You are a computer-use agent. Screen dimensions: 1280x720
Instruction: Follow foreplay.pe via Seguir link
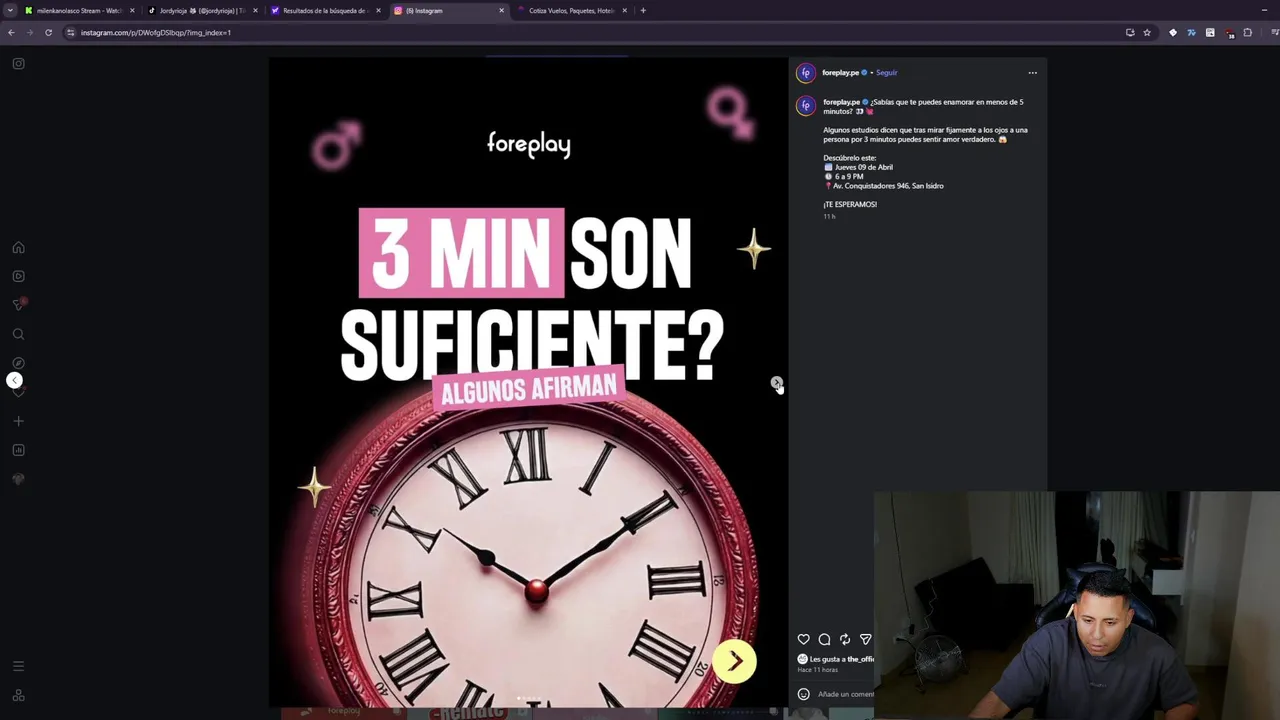tap(887, 73)
